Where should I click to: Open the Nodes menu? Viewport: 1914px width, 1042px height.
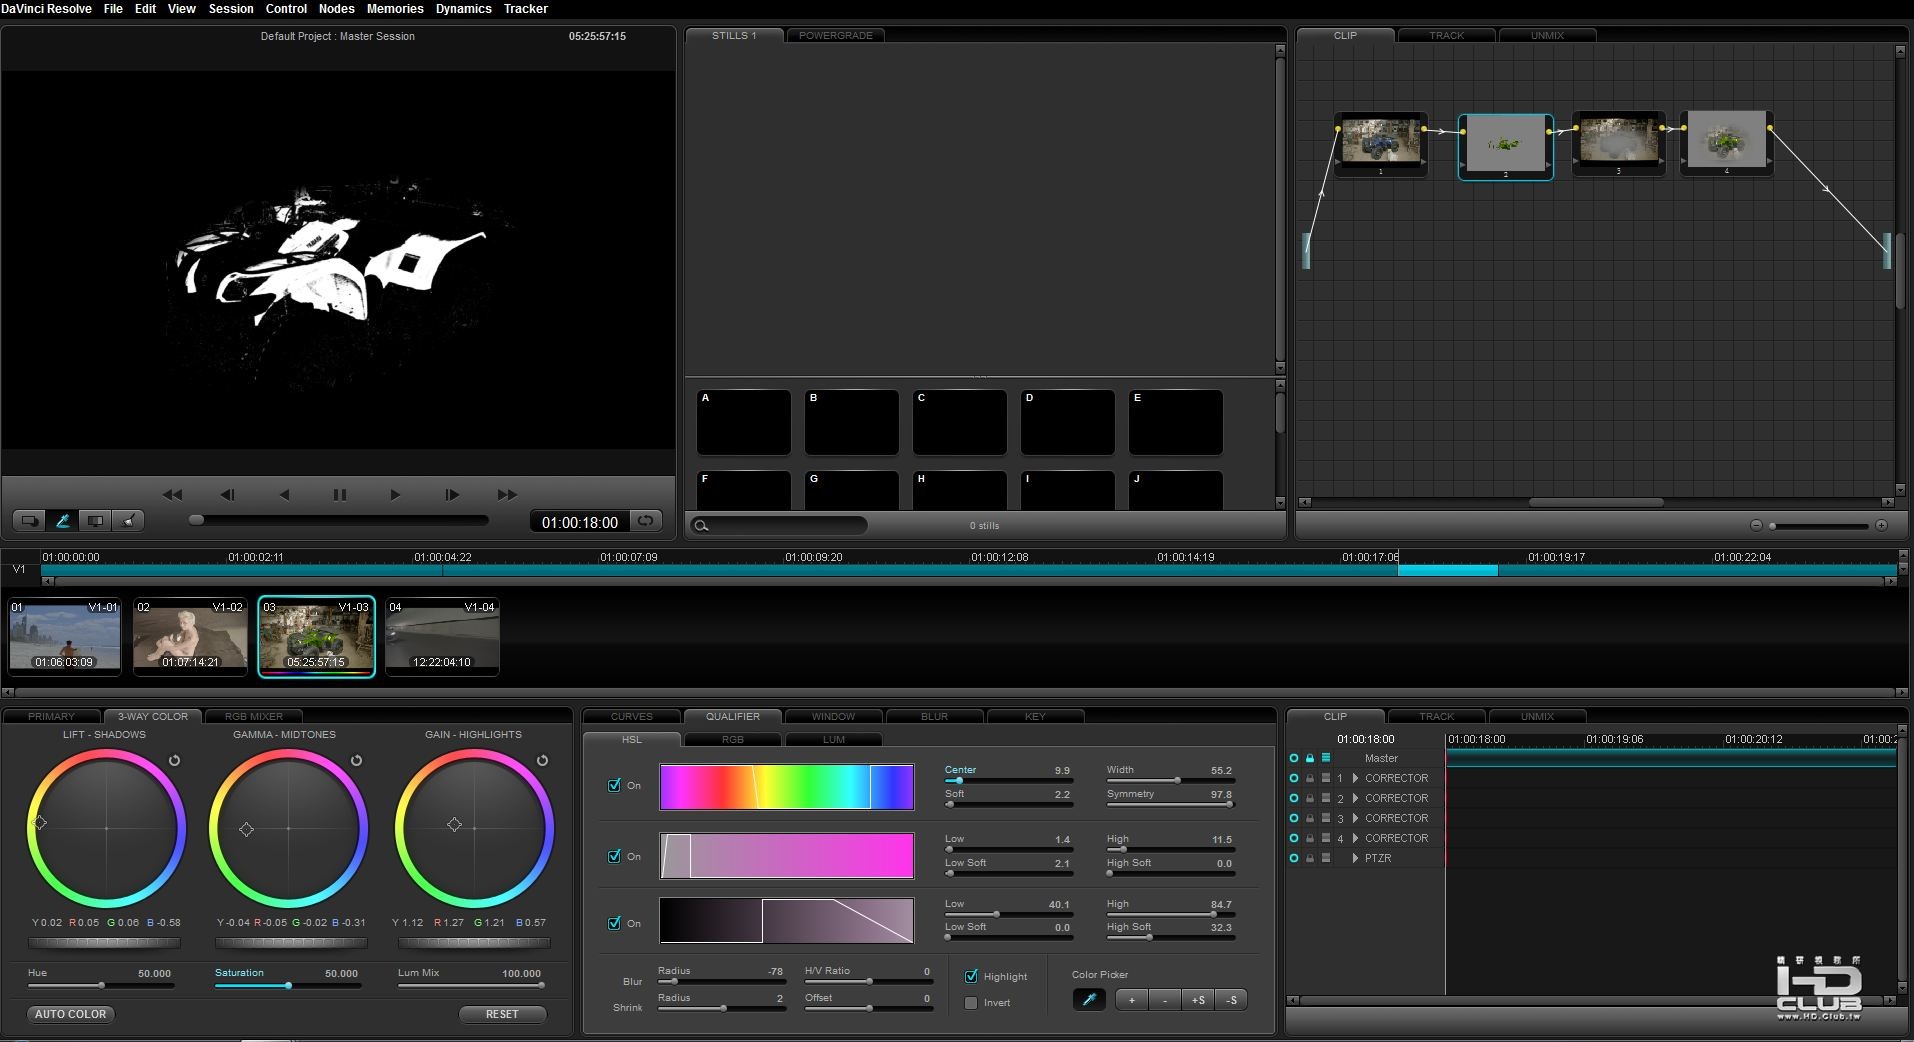tap(336, 9)
